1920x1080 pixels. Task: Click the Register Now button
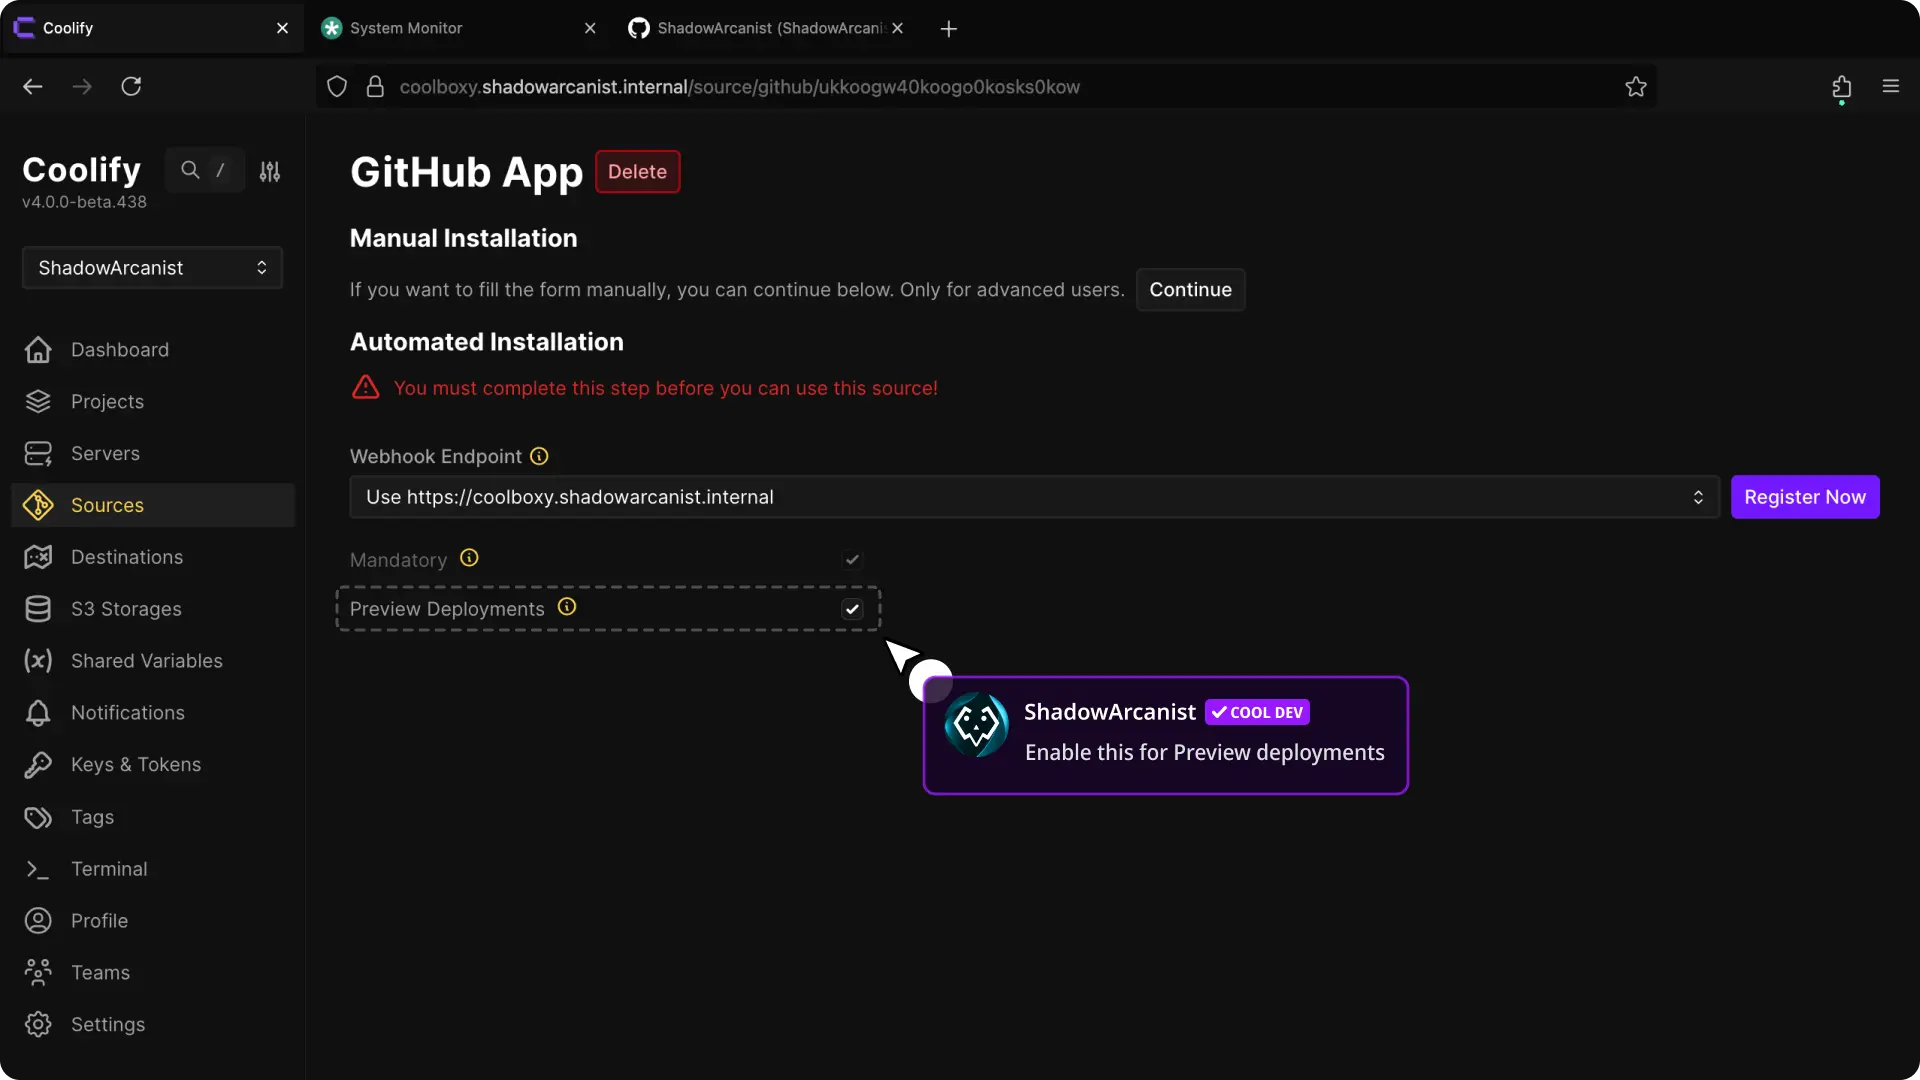(1804, 497)
